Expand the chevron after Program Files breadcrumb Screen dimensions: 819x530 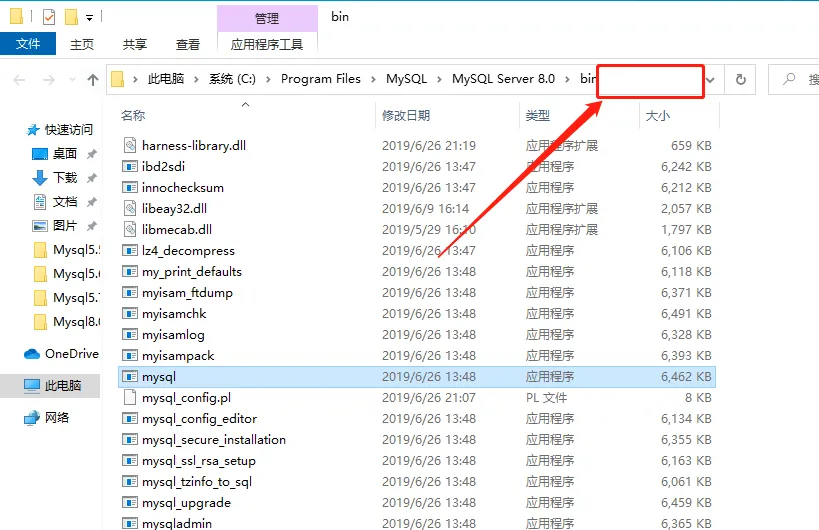(373, 79)
